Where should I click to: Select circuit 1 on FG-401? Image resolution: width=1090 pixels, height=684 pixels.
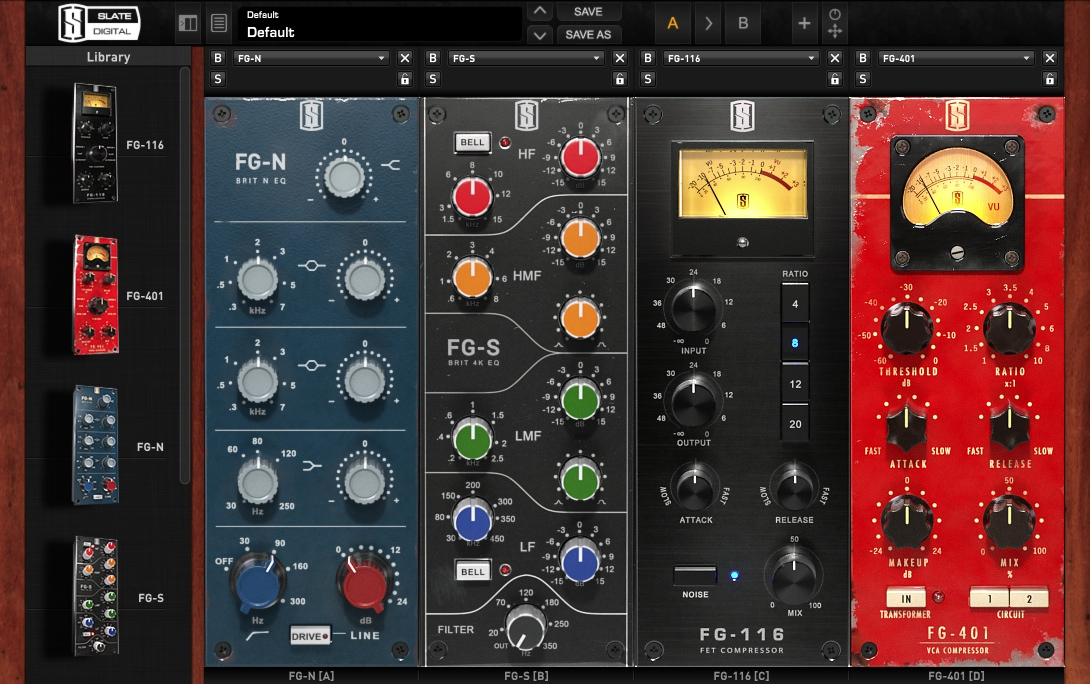click(x=990, y=598)
